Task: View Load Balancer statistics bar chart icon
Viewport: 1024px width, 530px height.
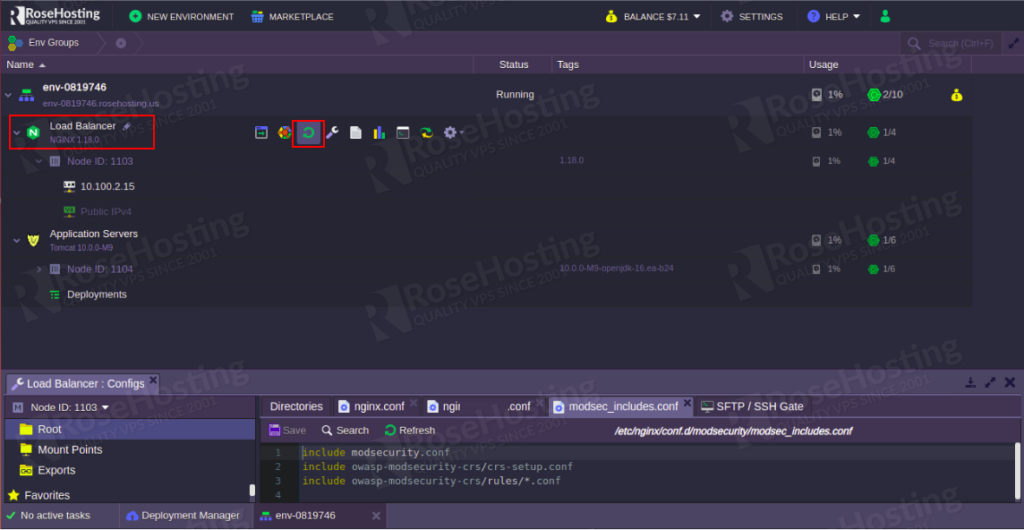Action: tap(379, 132)
